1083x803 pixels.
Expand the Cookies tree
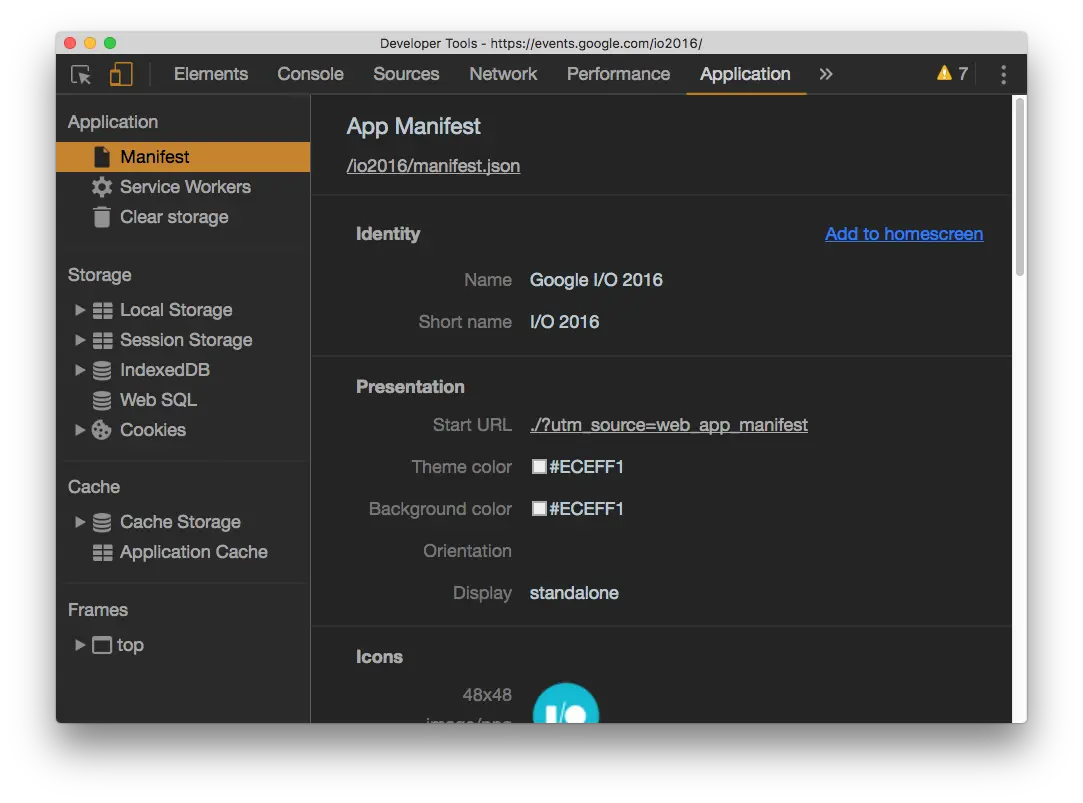(x=79, y=429)
